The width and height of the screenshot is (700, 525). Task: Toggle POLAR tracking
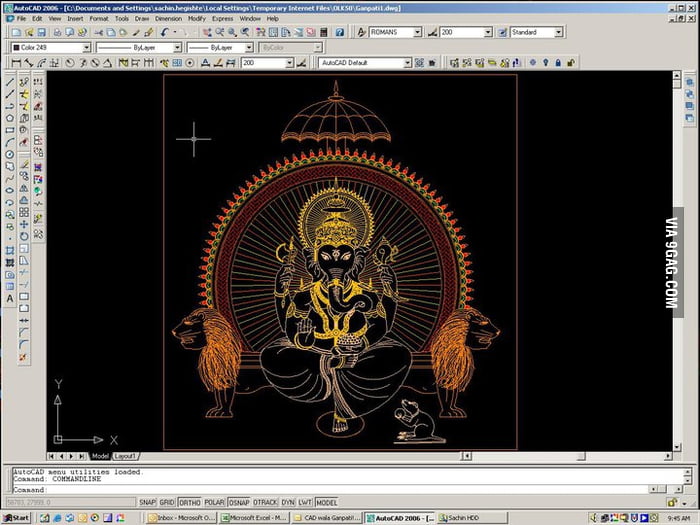pos(214,503)
